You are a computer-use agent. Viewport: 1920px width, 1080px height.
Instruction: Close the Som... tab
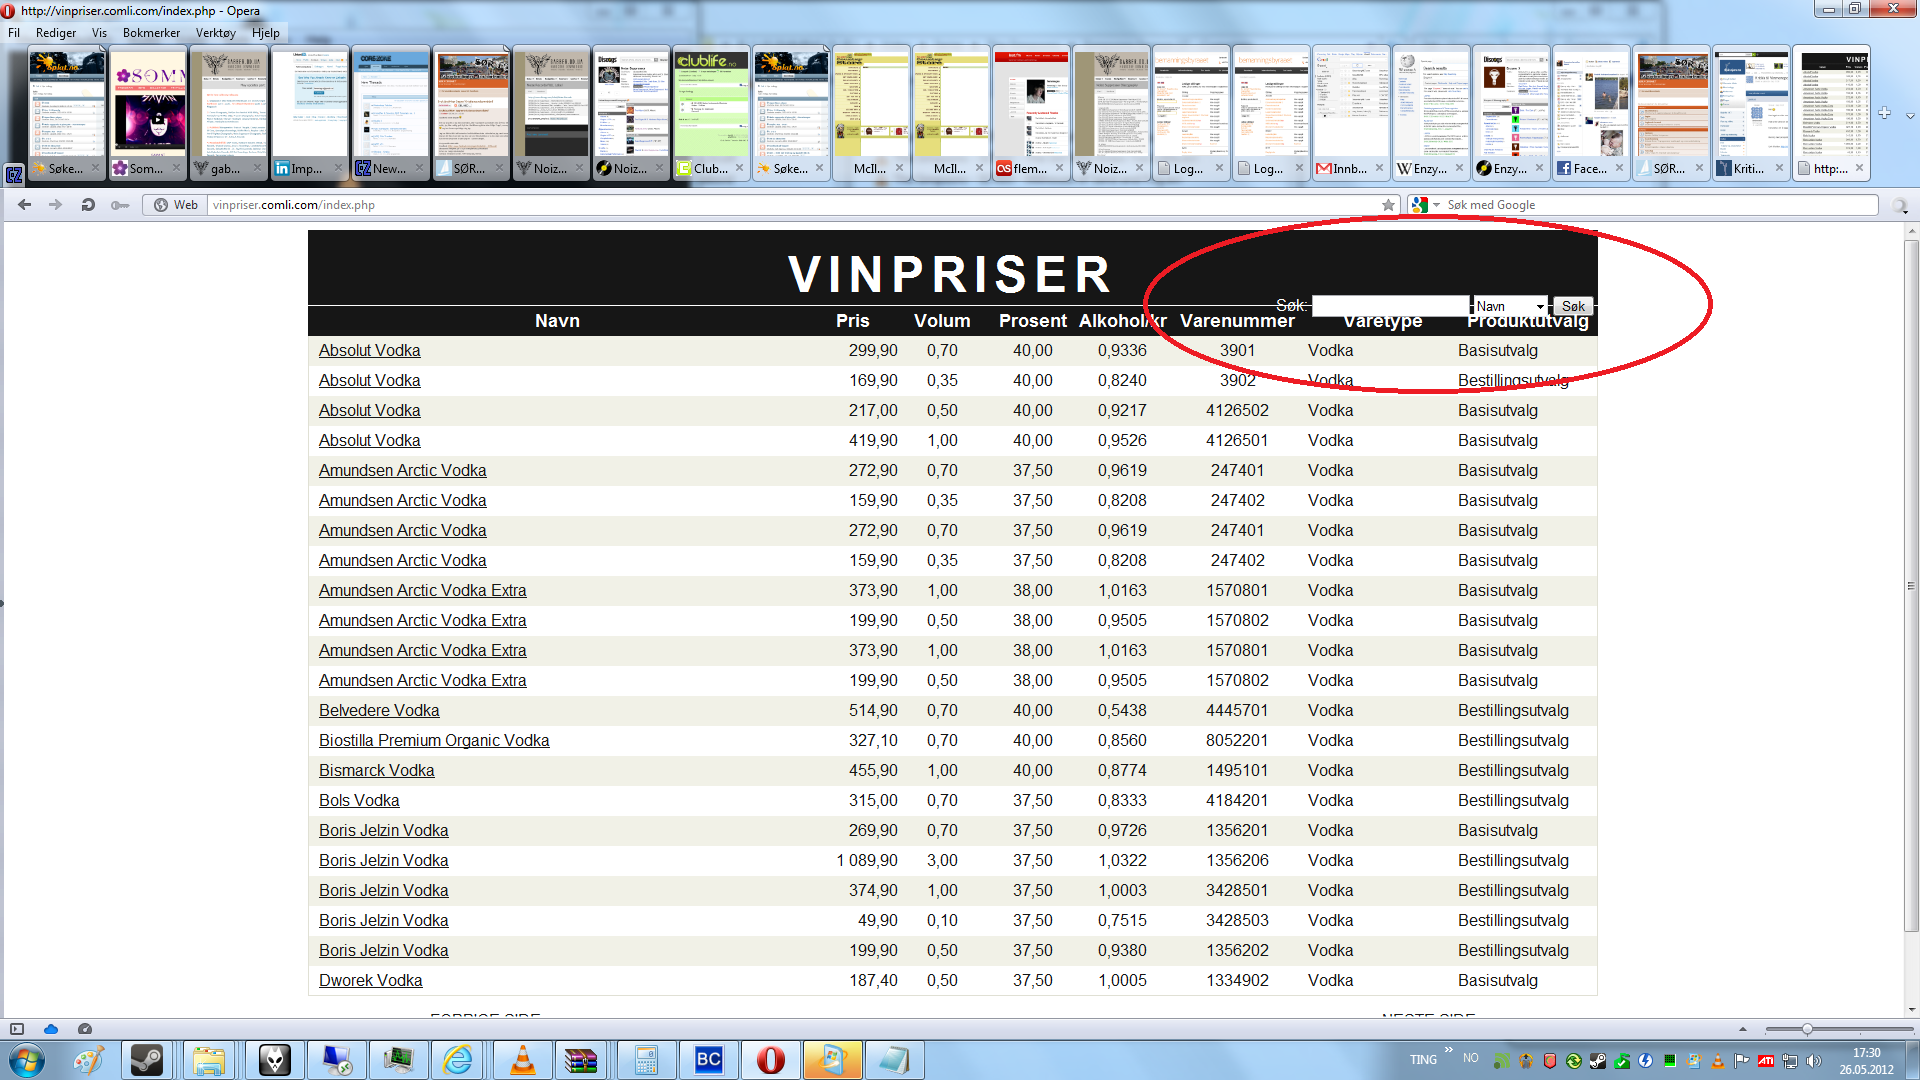[177, 168]
